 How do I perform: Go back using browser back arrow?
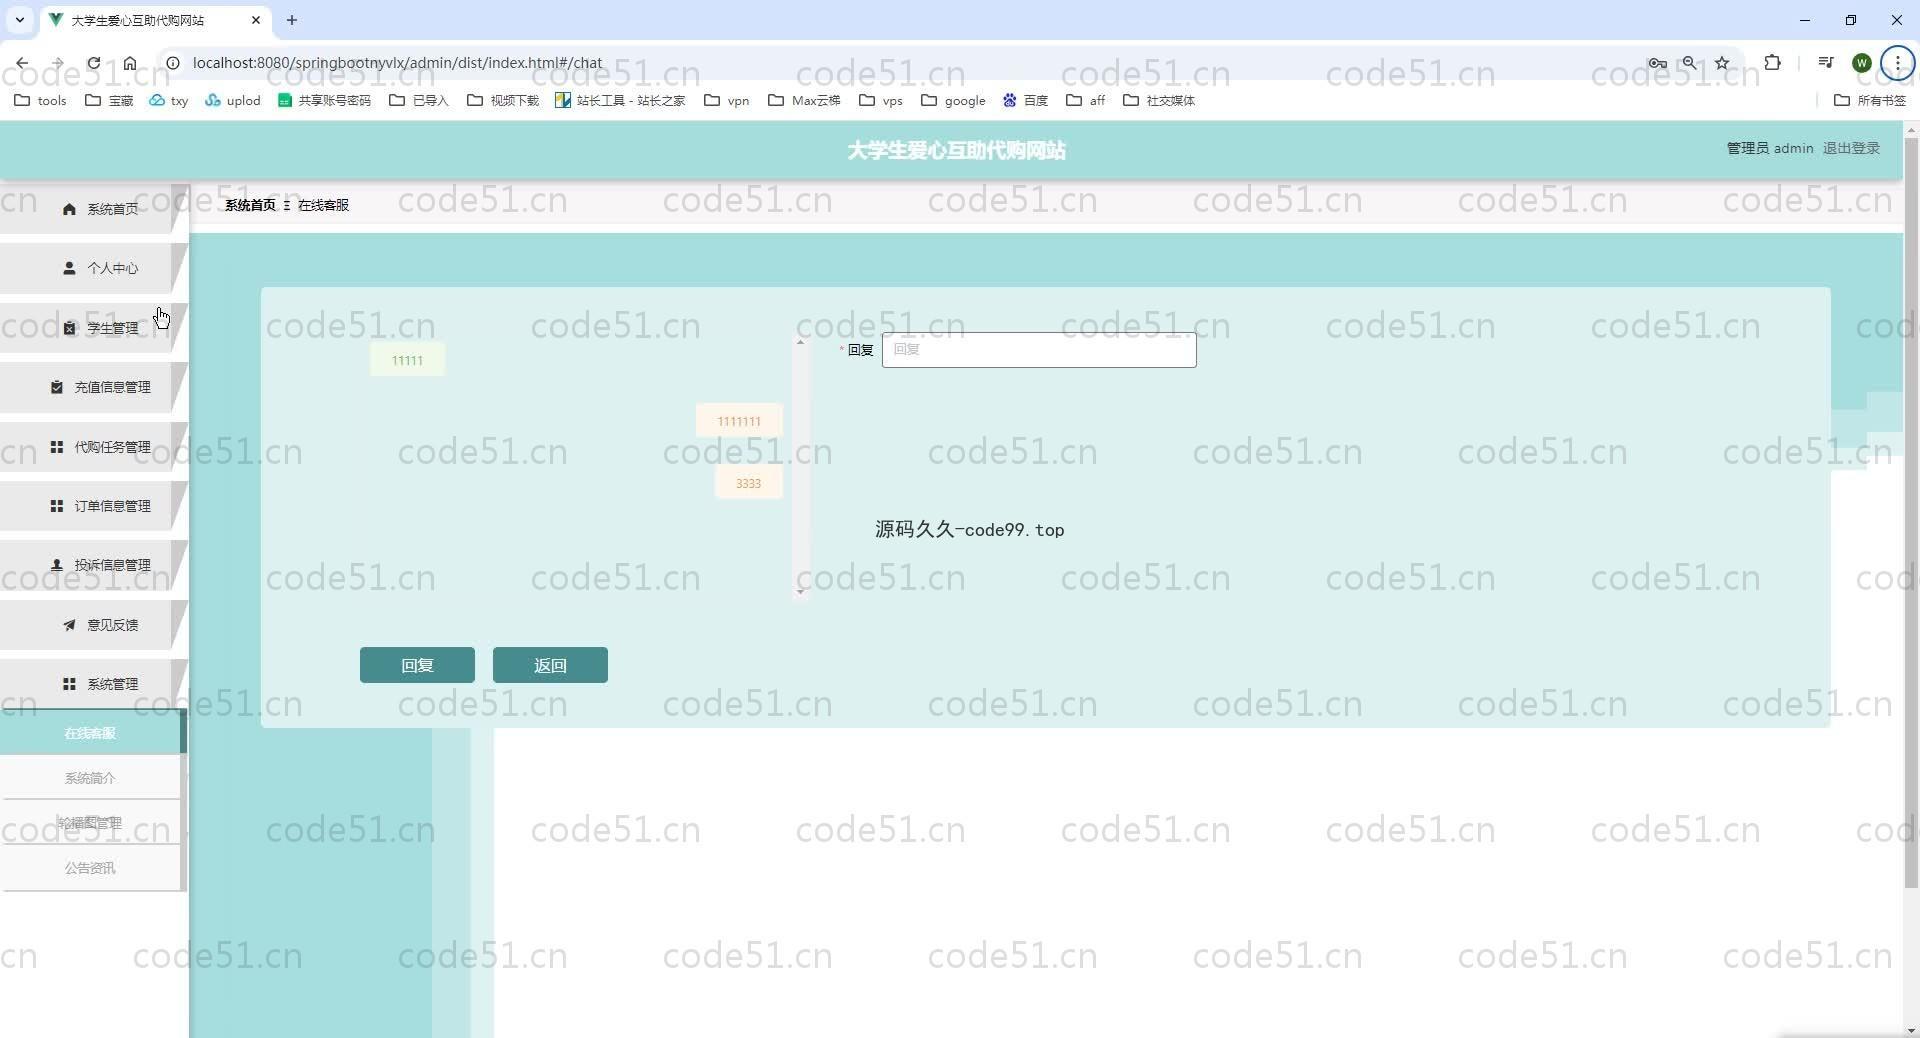click(22, 63)
